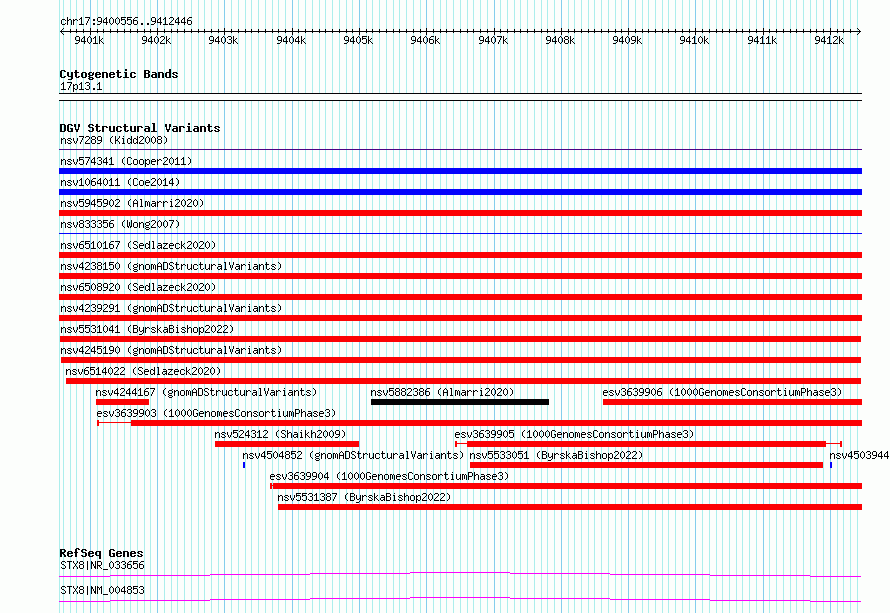
Task: Select the red nsv524312 variant bar
Action: 287,444
